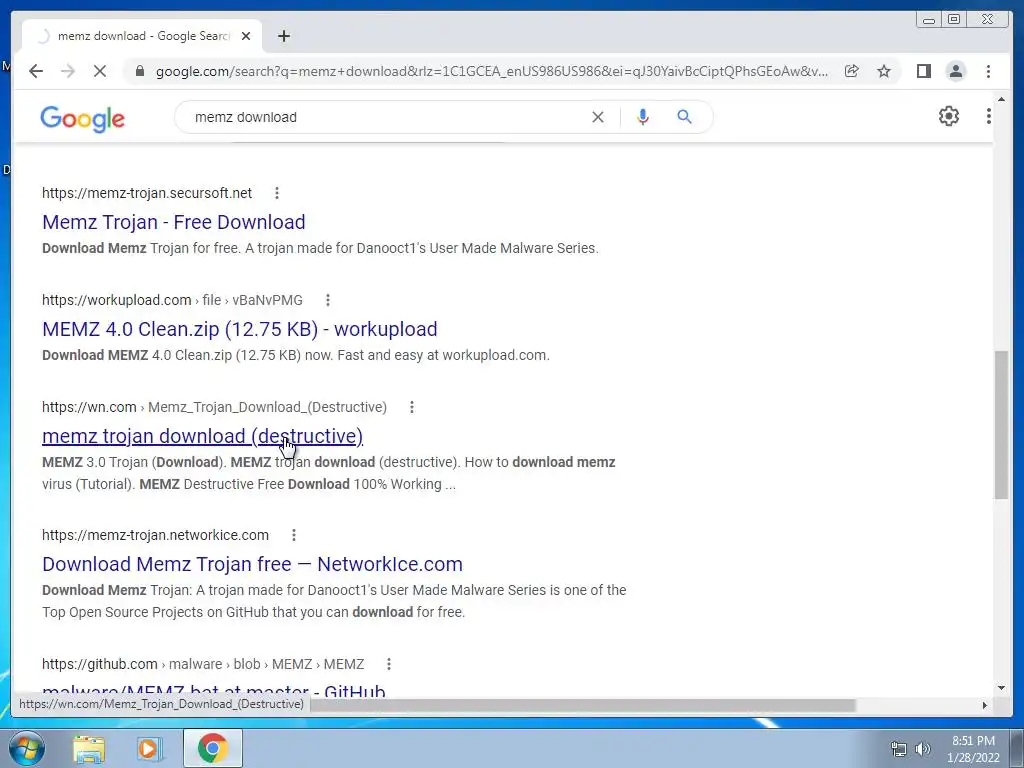Open Google apps dots menu
This screenshot has height=768, width=1024.
(989, 116)
